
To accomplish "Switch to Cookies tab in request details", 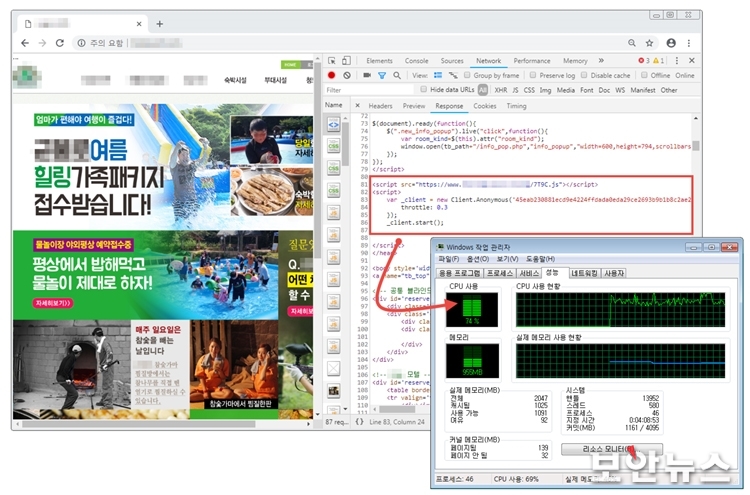I will point(485,106).
